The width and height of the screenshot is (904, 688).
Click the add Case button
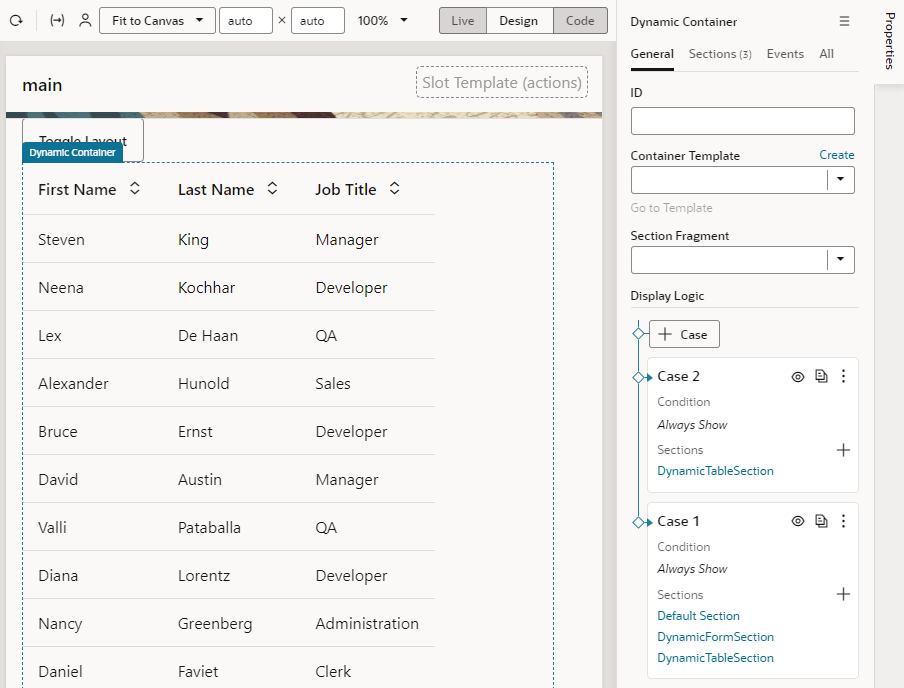[684, 334]
